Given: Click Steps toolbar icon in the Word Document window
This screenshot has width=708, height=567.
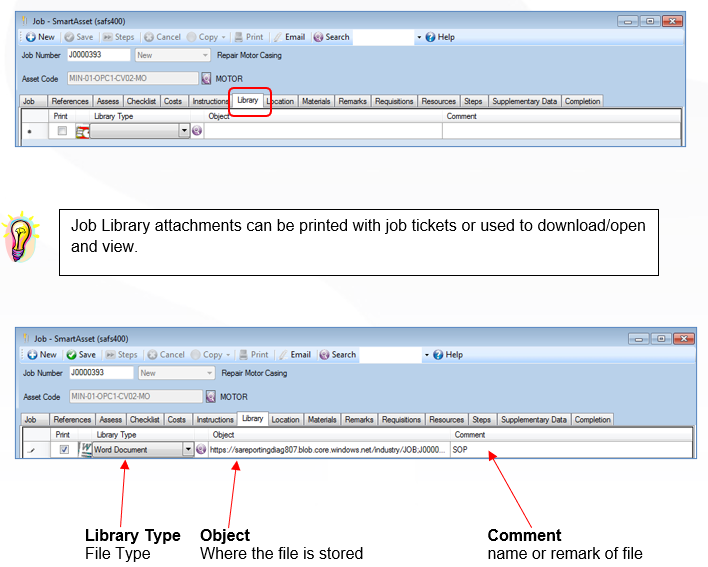Looking at the screenshot, I should 110,355.
